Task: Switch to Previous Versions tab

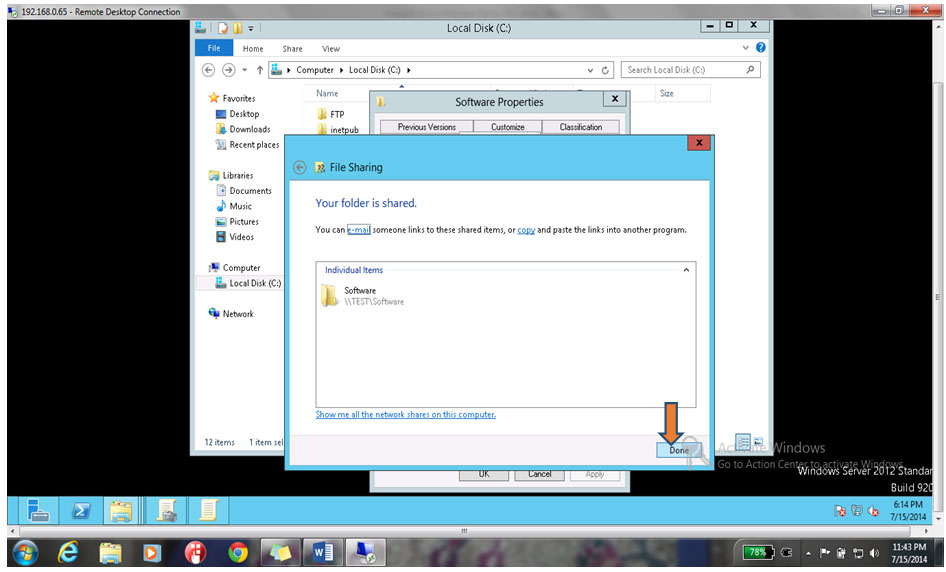Action: coord(427,127)
